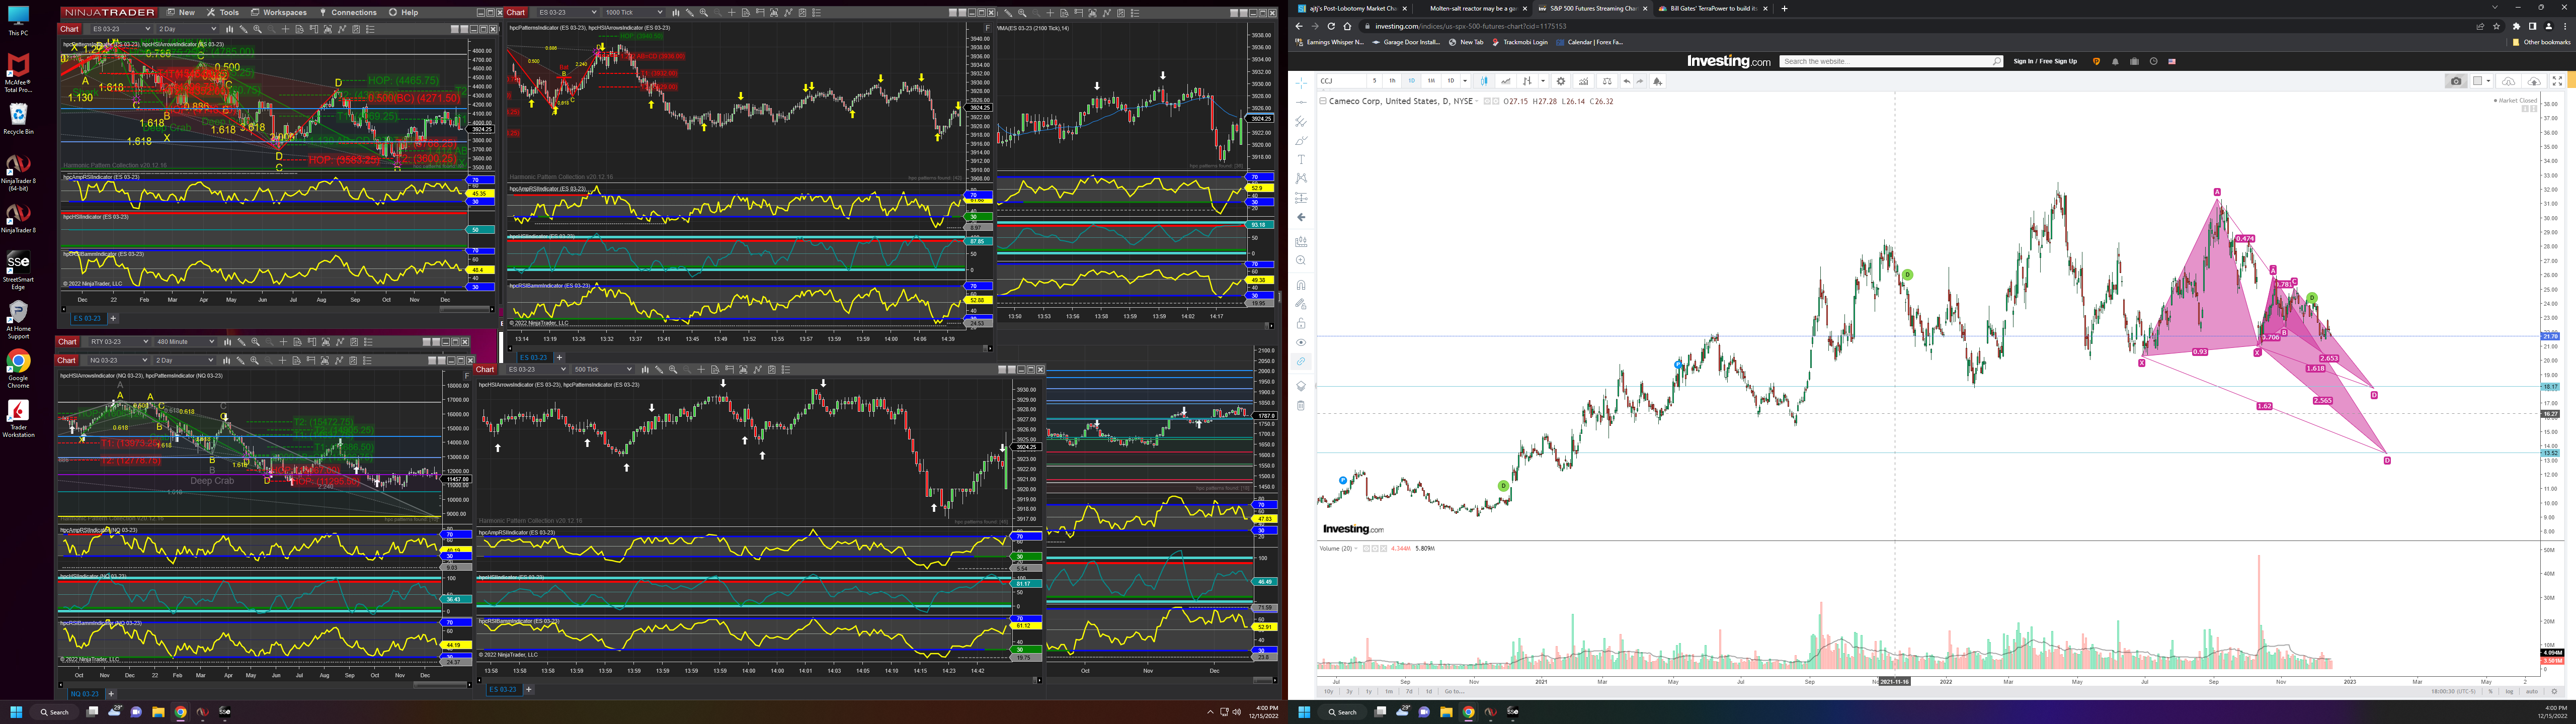Add alert with bell-plus icon
Image resolution: width=2576 pixels, height=724 pixels.
[x=1658, y=81]
